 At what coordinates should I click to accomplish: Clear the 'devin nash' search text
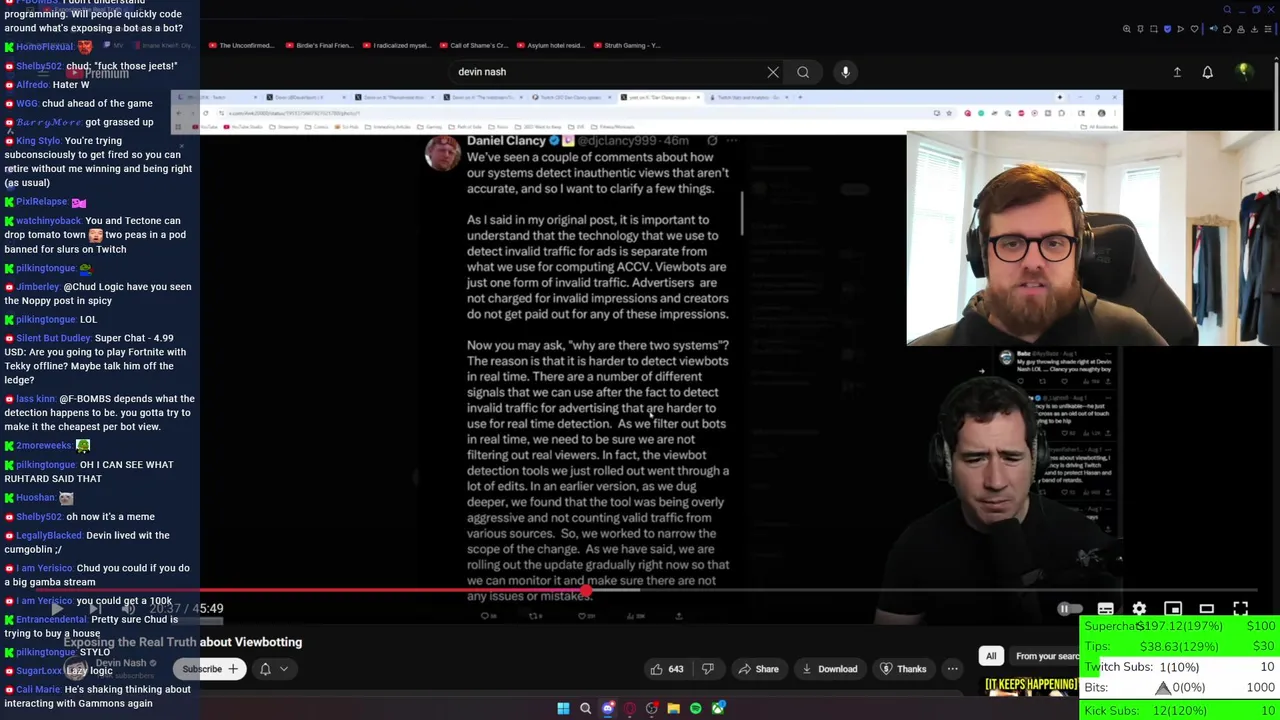pos(773,72)
